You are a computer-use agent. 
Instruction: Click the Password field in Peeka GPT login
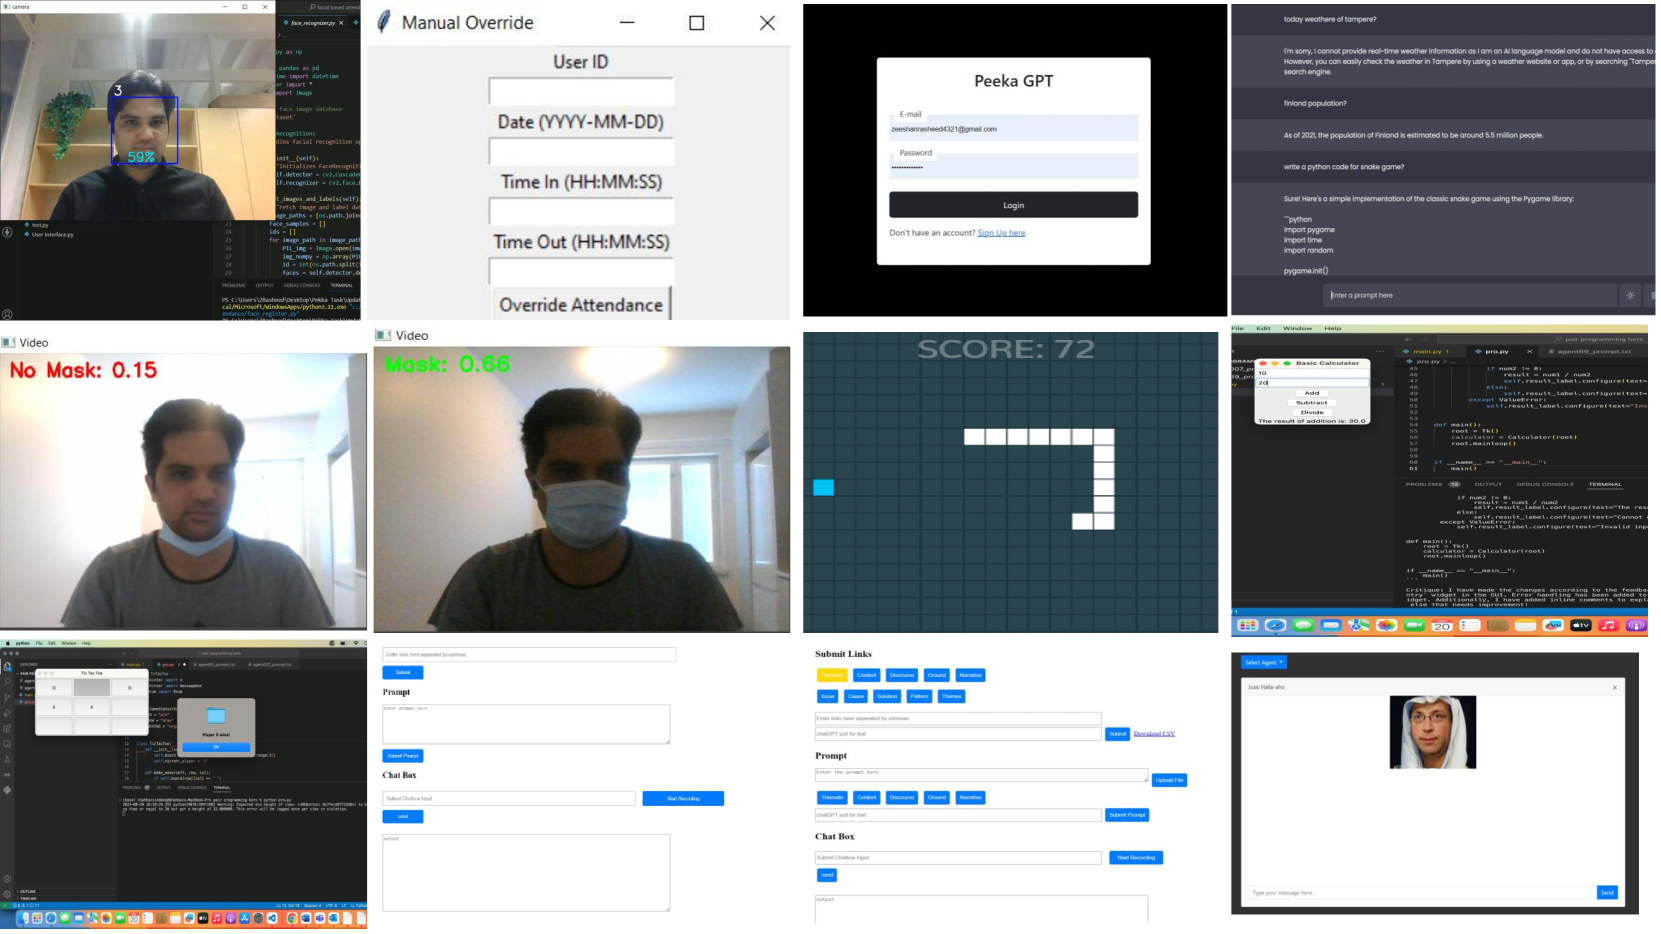1013,166
